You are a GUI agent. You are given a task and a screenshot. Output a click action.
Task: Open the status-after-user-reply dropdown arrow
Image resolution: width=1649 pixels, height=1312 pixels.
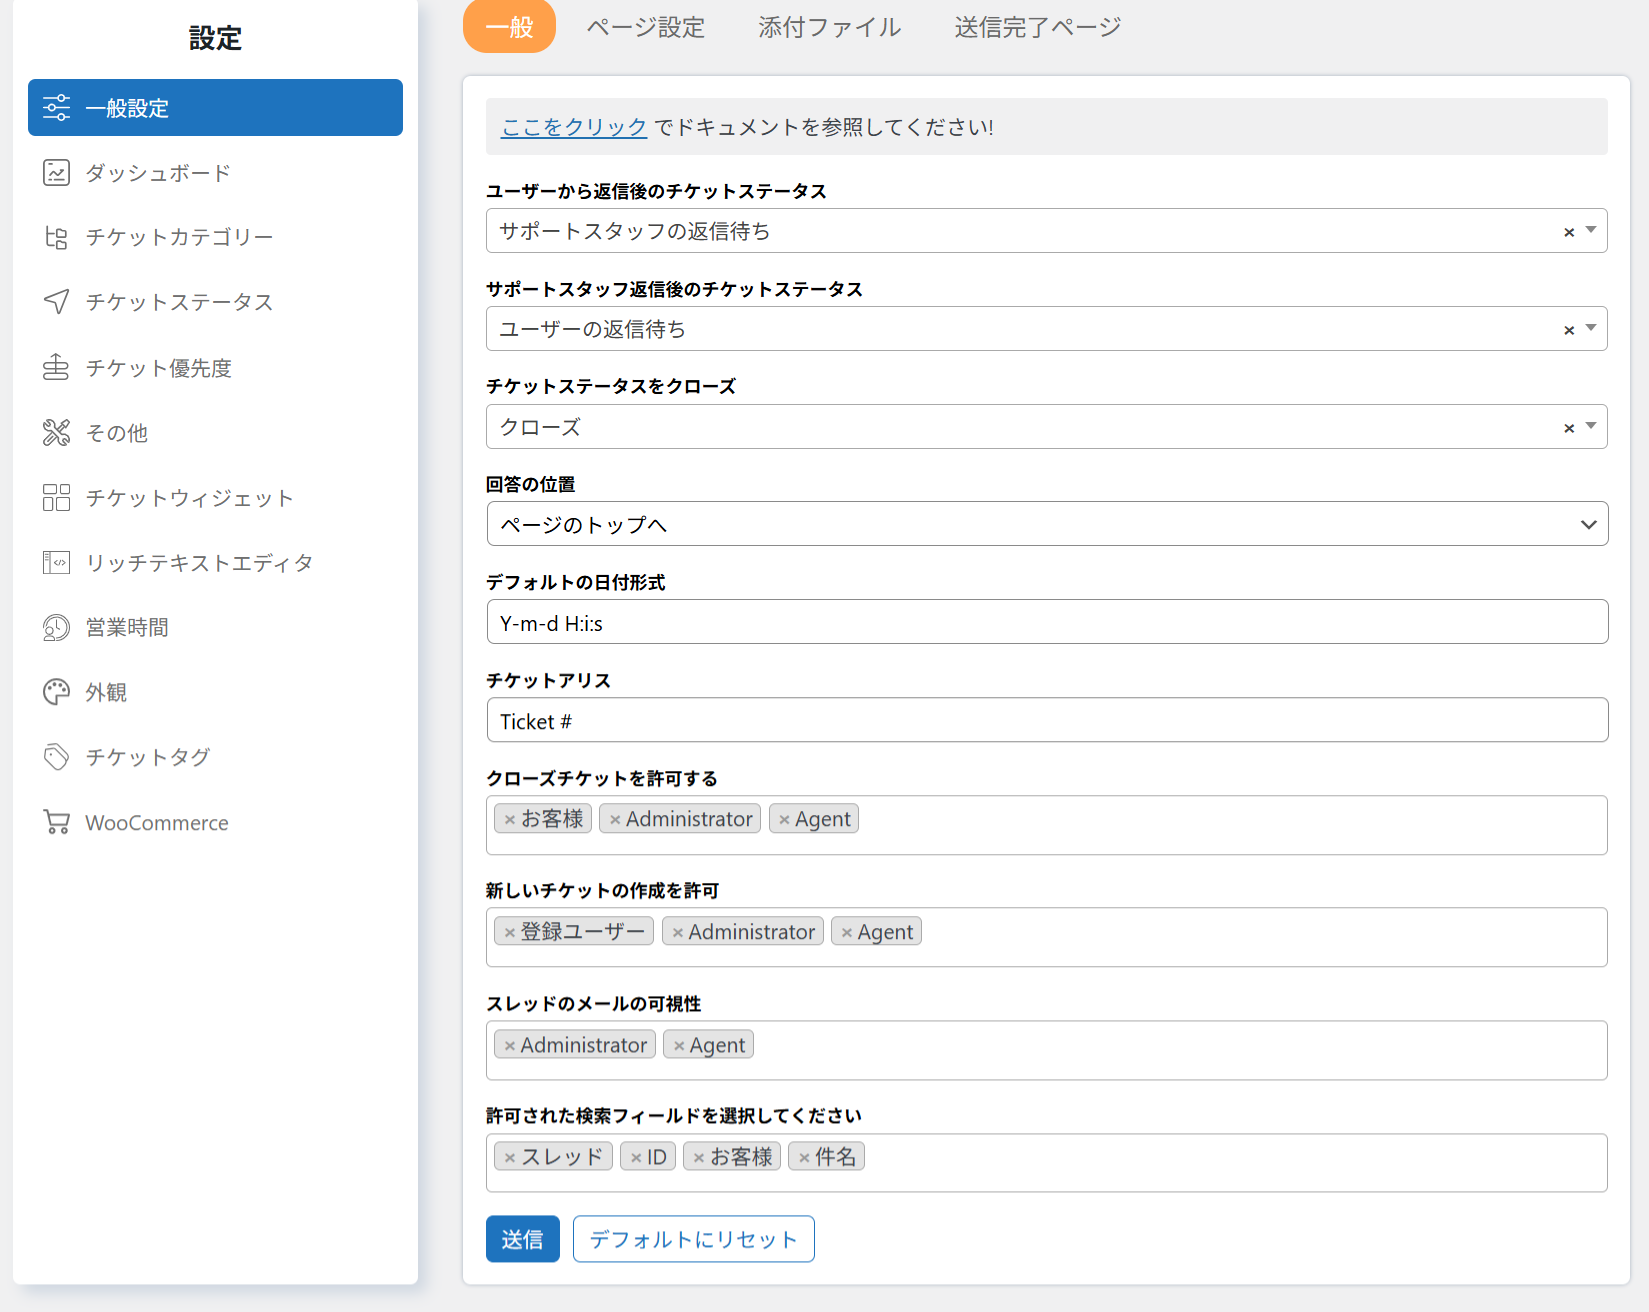(1591, 231)
